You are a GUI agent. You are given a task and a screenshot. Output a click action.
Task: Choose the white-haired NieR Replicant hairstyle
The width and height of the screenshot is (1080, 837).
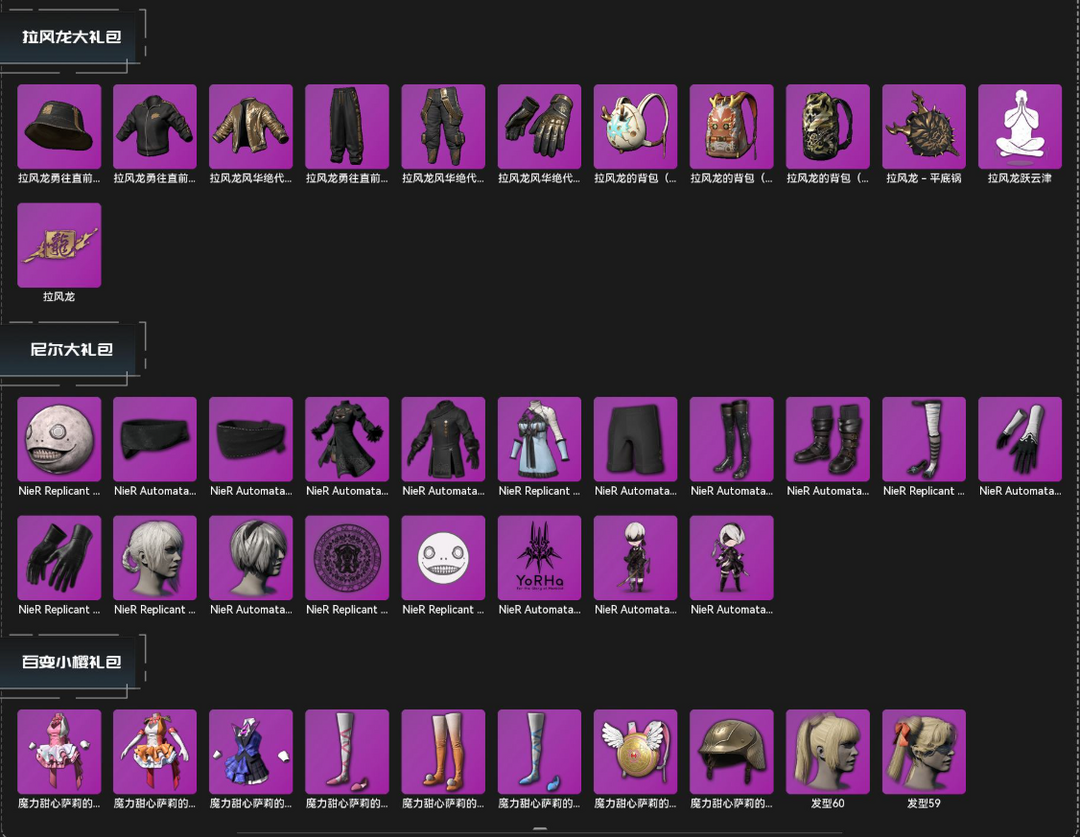(155, 558)
